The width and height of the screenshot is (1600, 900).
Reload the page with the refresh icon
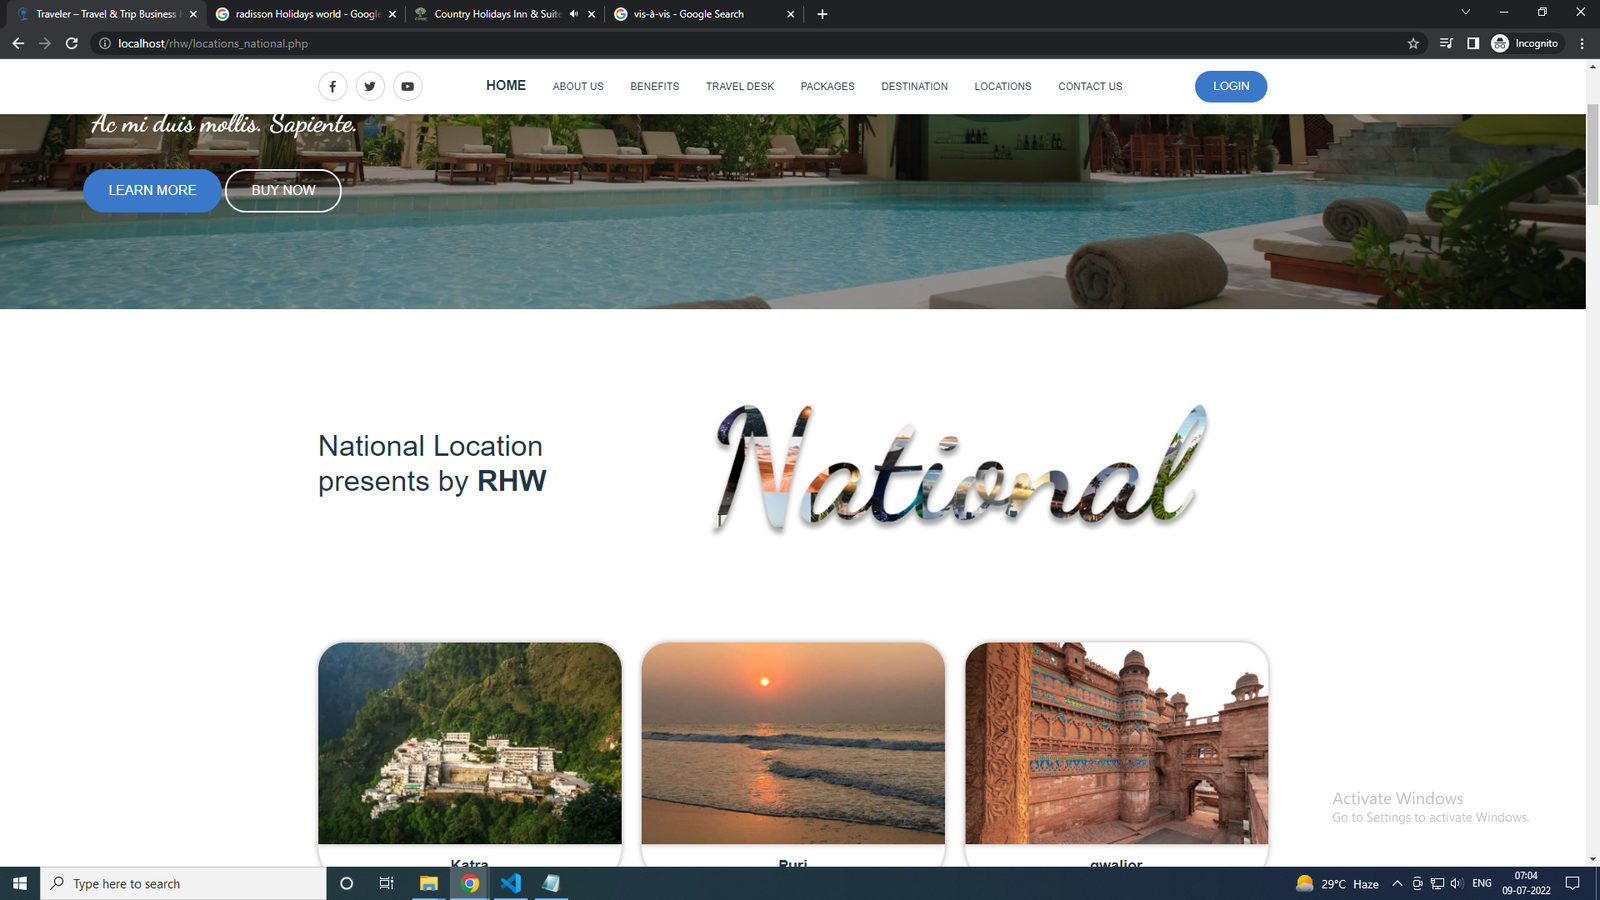tap(72, 44)
